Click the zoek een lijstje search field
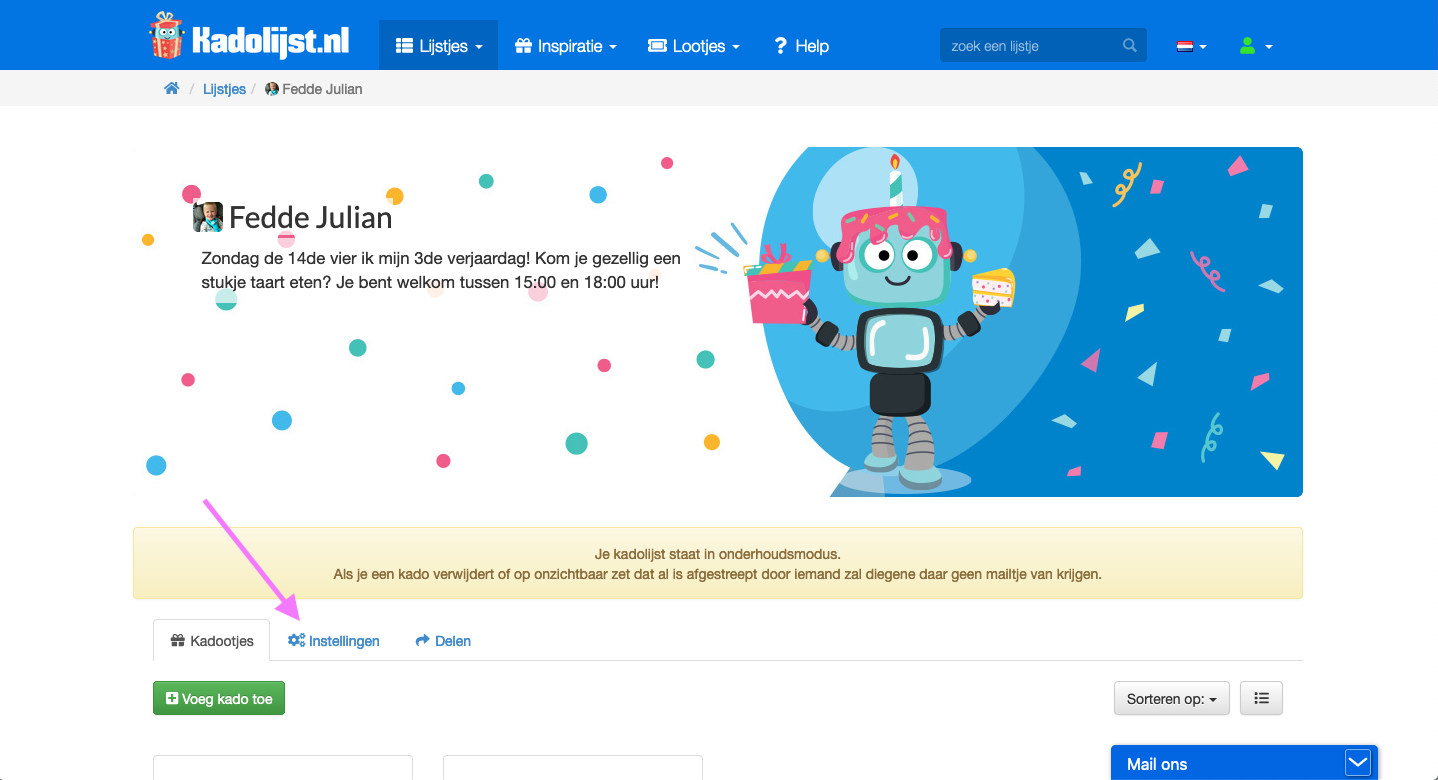1438x780 pixels. tap(1030, 46)
